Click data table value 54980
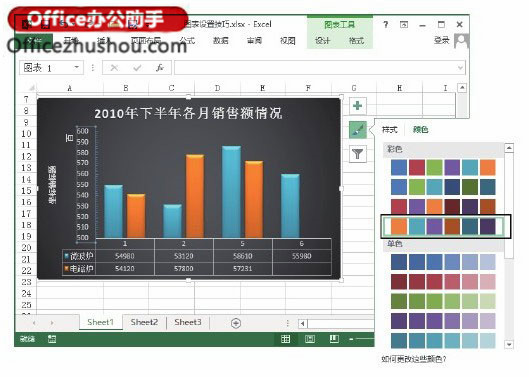Image resolution: width=529 pixels, height=377 pixels. [124, 256]
